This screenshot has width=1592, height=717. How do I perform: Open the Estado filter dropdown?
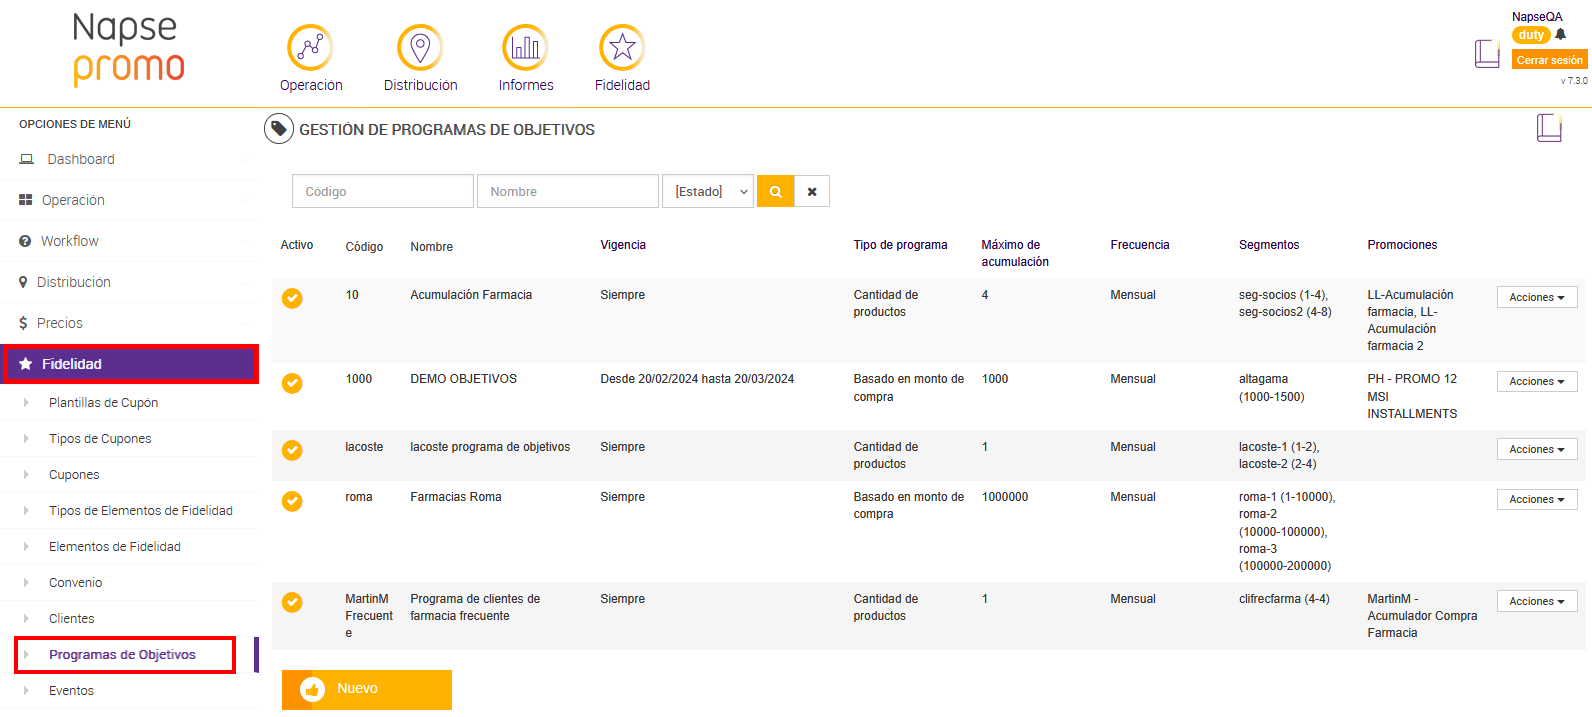pyautogui.click(x=708, y=191)
